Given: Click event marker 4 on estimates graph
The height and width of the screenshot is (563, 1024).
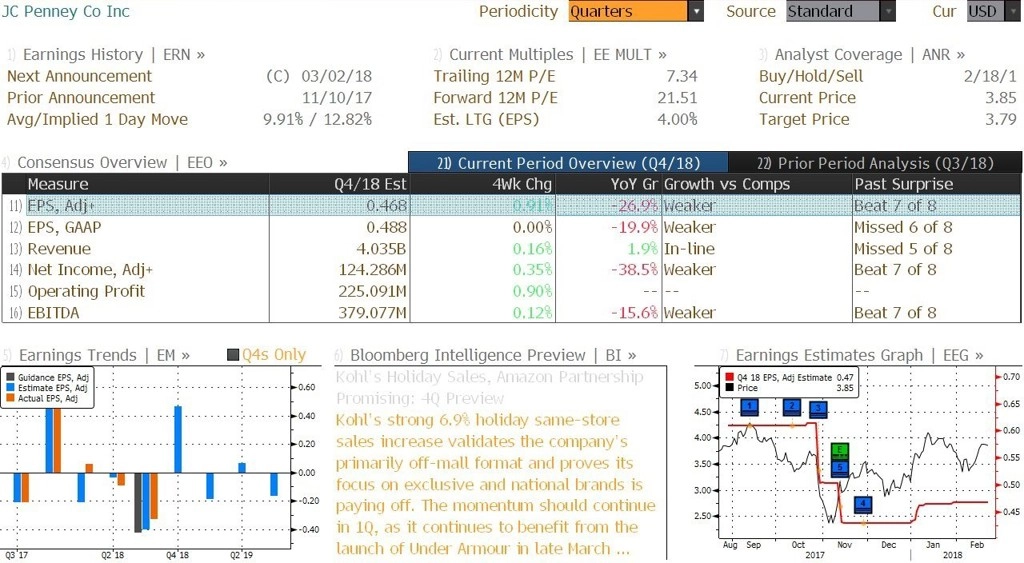Looking at the screenshot, I should tap(863, 504).
